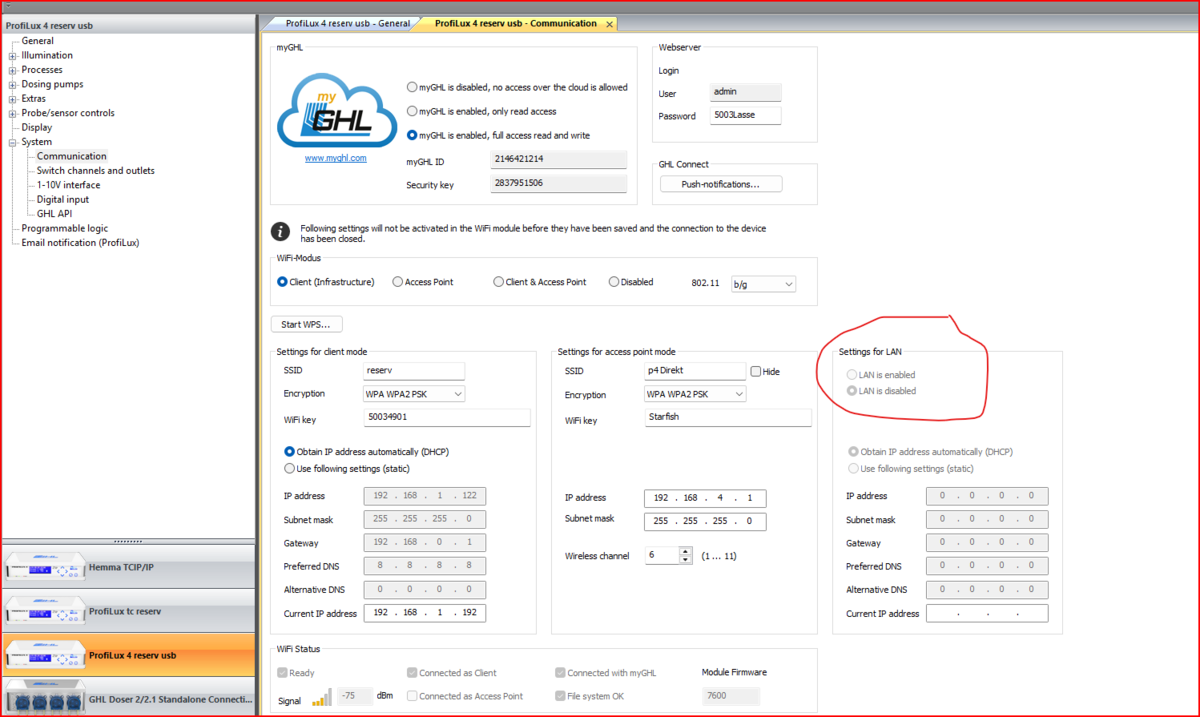1200x717 pixels.
Task: Click the myGHL cloud logo
Action: point(336,111)
